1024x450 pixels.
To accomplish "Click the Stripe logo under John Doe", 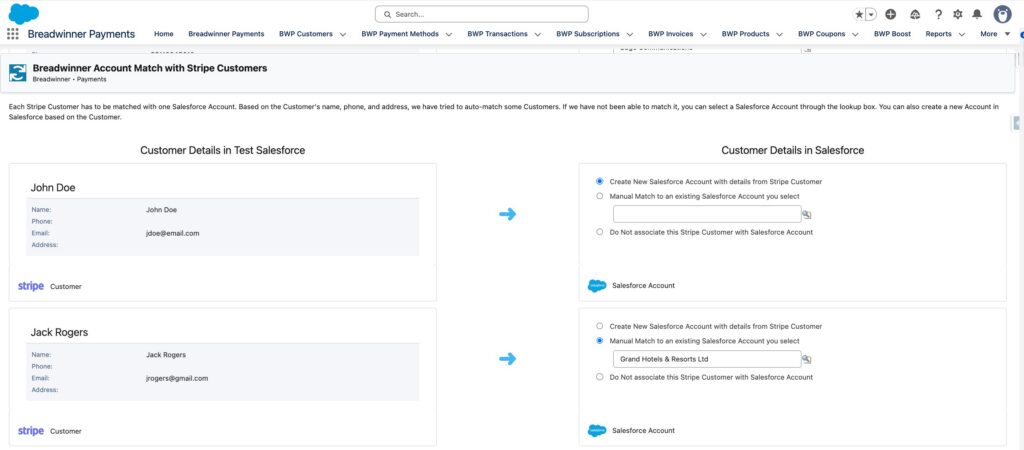I will coord(31,286).
